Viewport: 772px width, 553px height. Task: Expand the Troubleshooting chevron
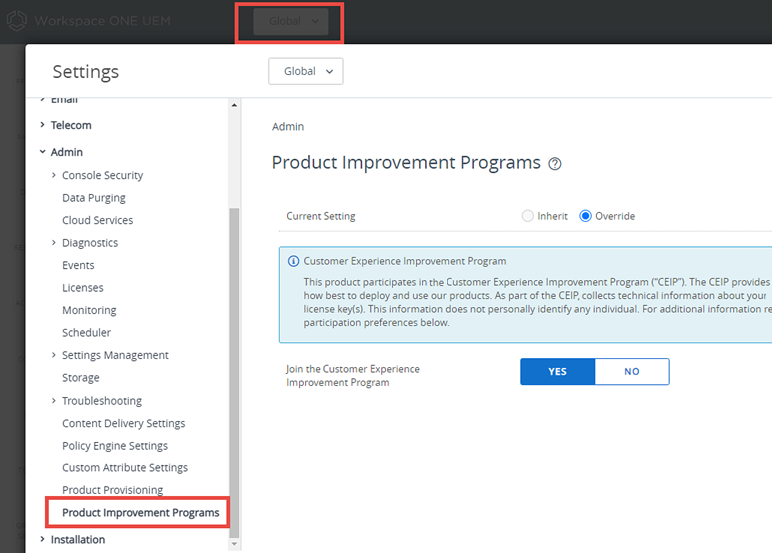(54, 401)
